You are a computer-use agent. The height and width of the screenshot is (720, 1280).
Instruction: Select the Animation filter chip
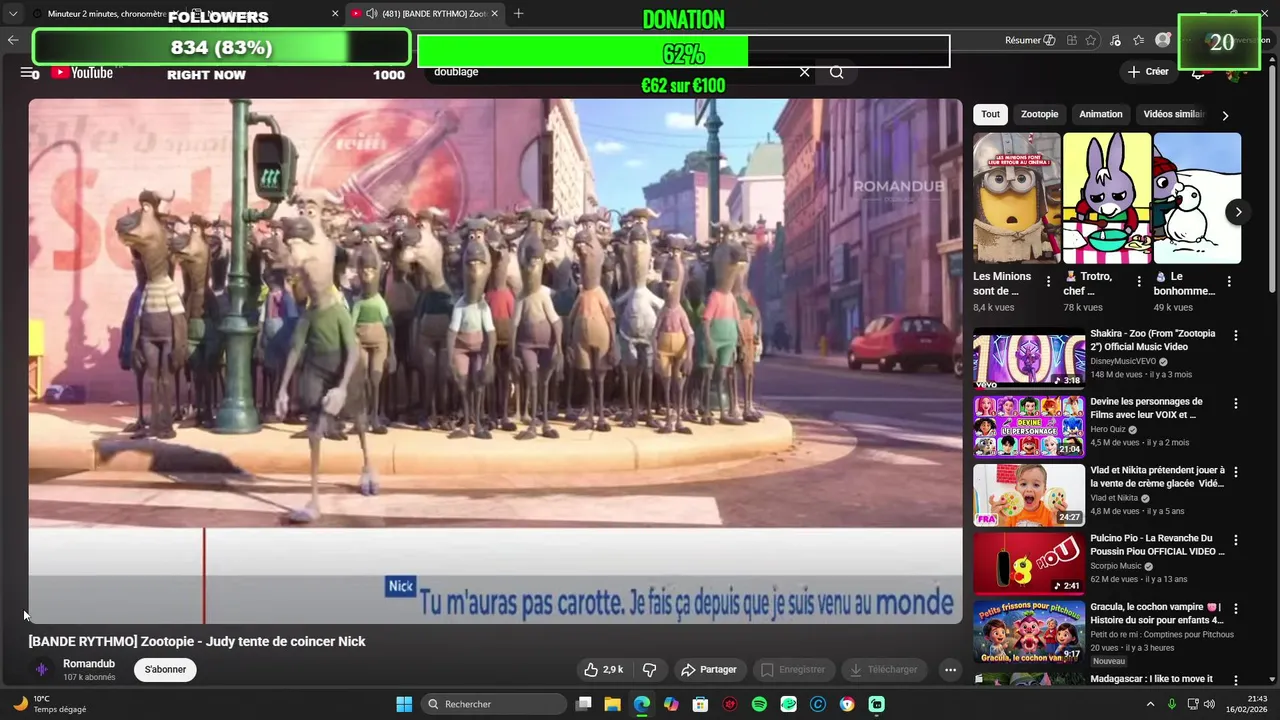[1101, 114]
